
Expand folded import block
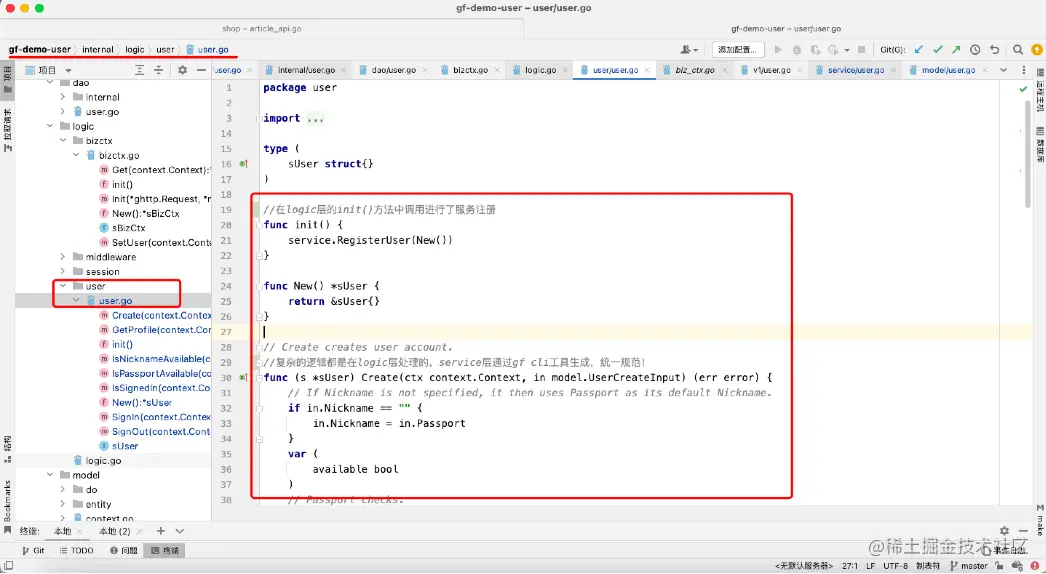point(316,119)
